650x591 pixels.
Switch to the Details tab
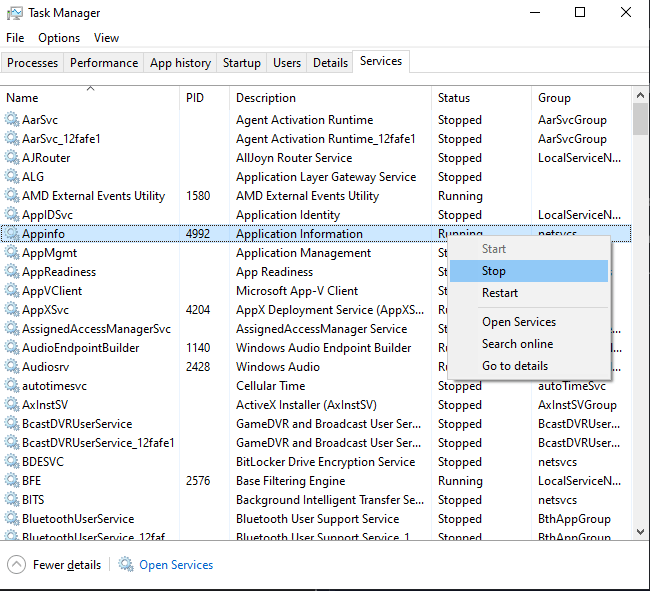coord(330,63)
